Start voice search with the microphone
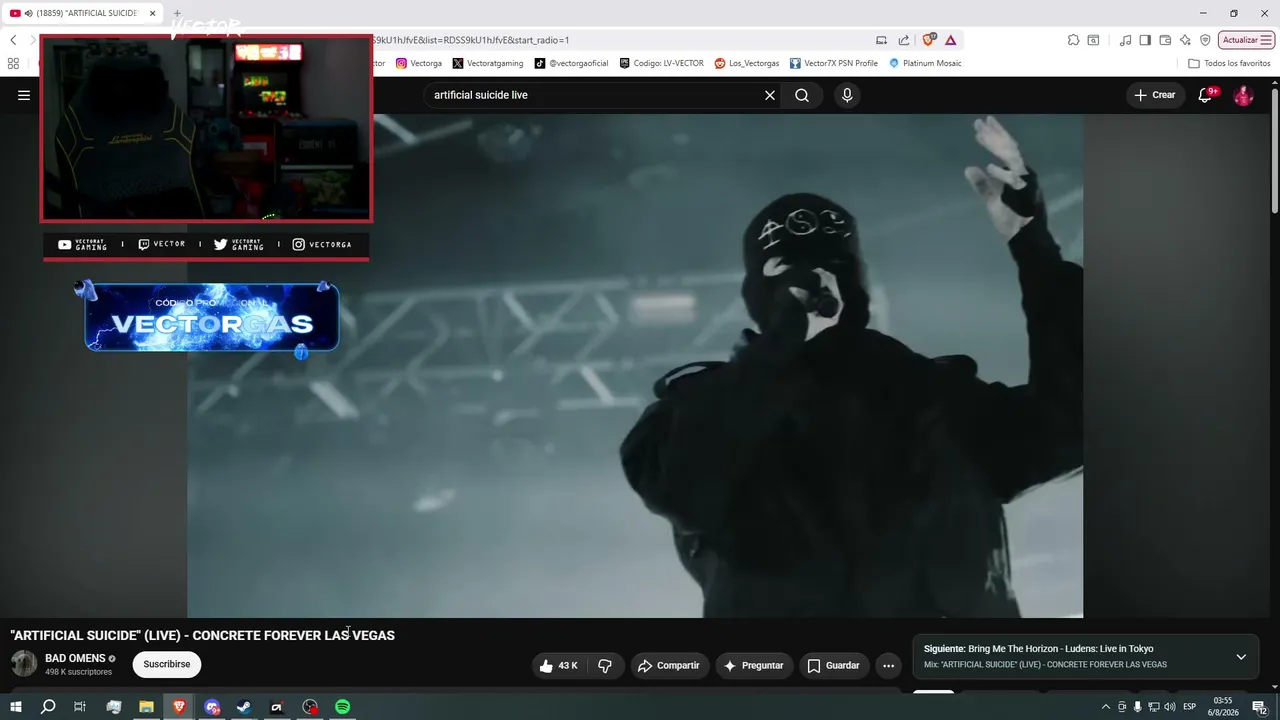The image size is (1280, 720). click(847, 95)
